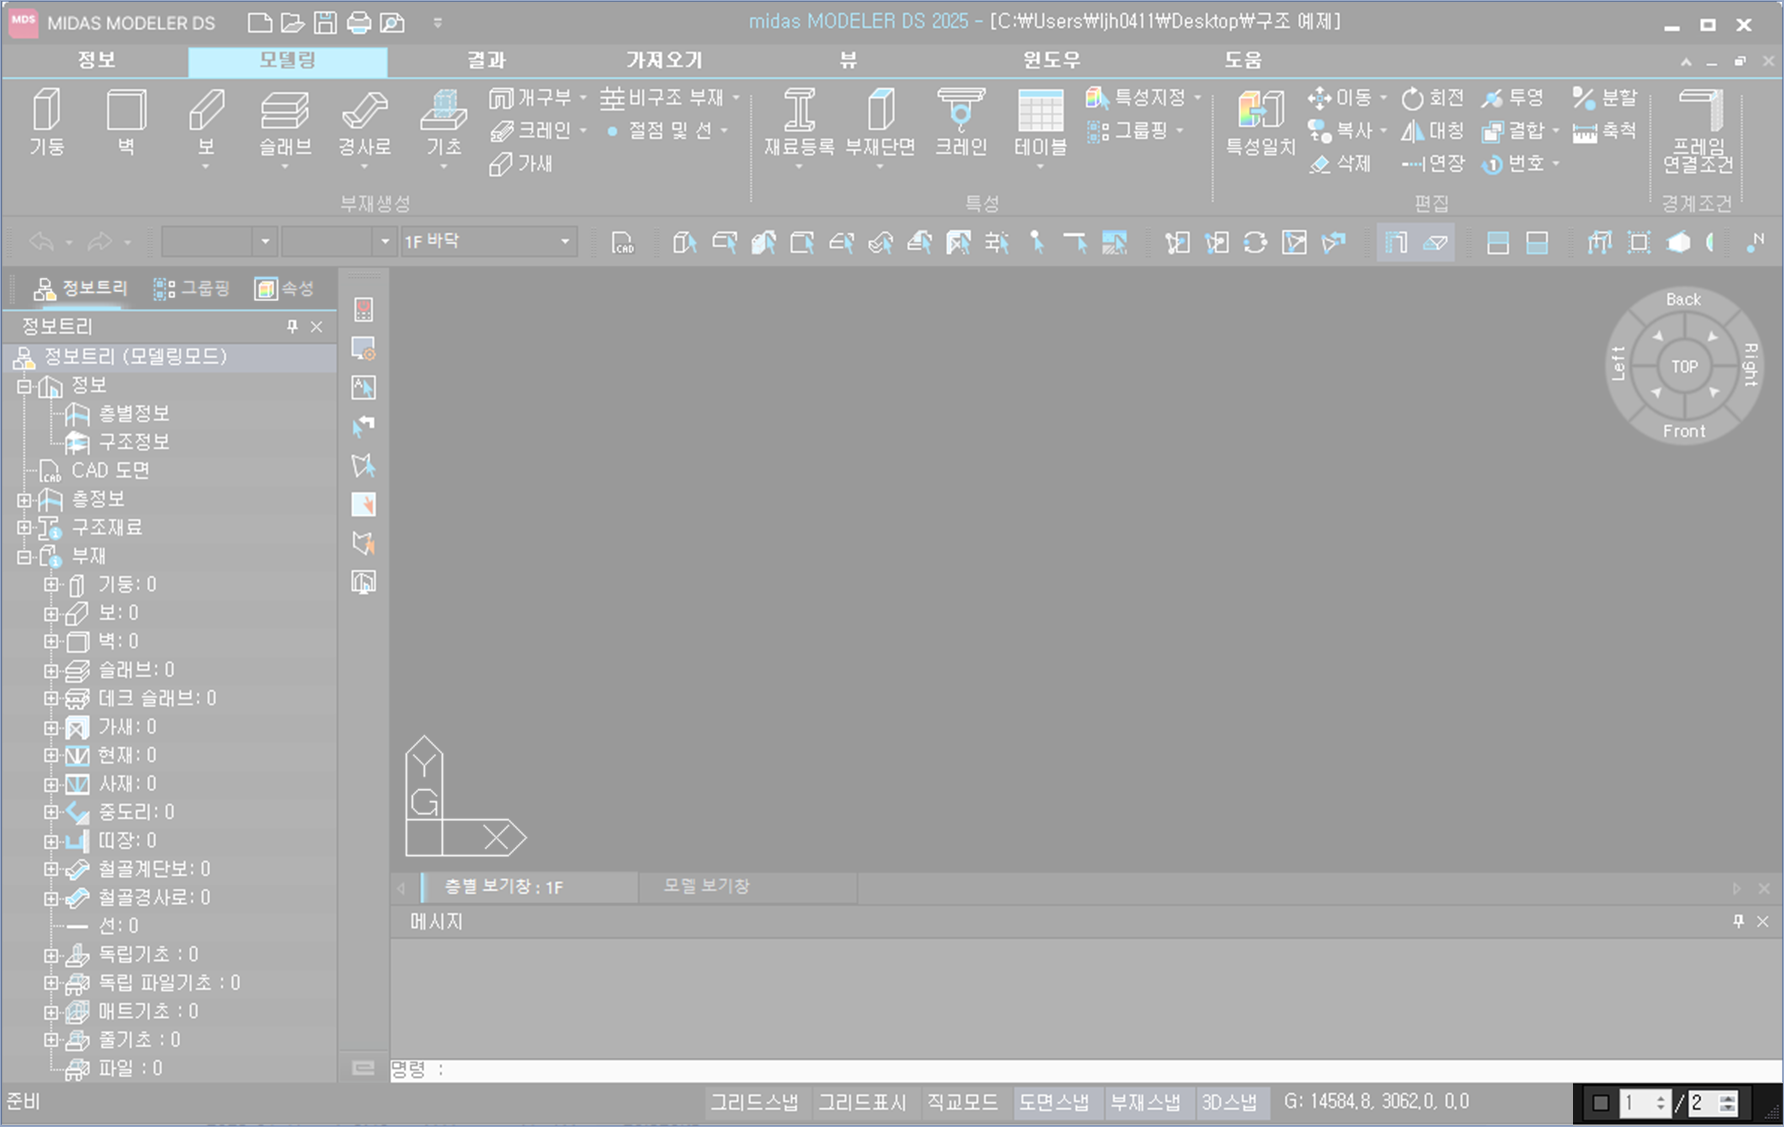The height and width of the screenshot is (1127, 1784).
Task: Select the 투영 projection tool
Action: coord(1513,98)
